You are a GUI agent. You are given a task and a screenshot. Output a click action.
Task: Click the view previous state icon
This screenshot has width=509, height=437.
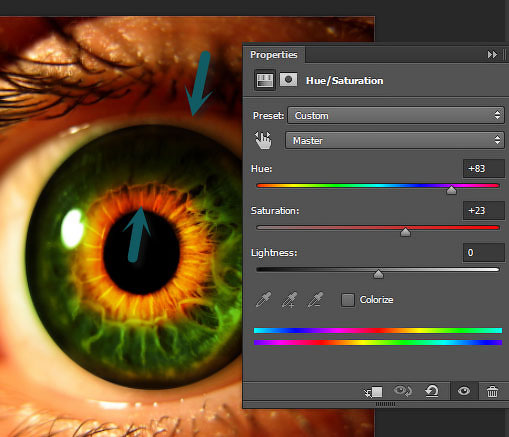pos(403,391)
